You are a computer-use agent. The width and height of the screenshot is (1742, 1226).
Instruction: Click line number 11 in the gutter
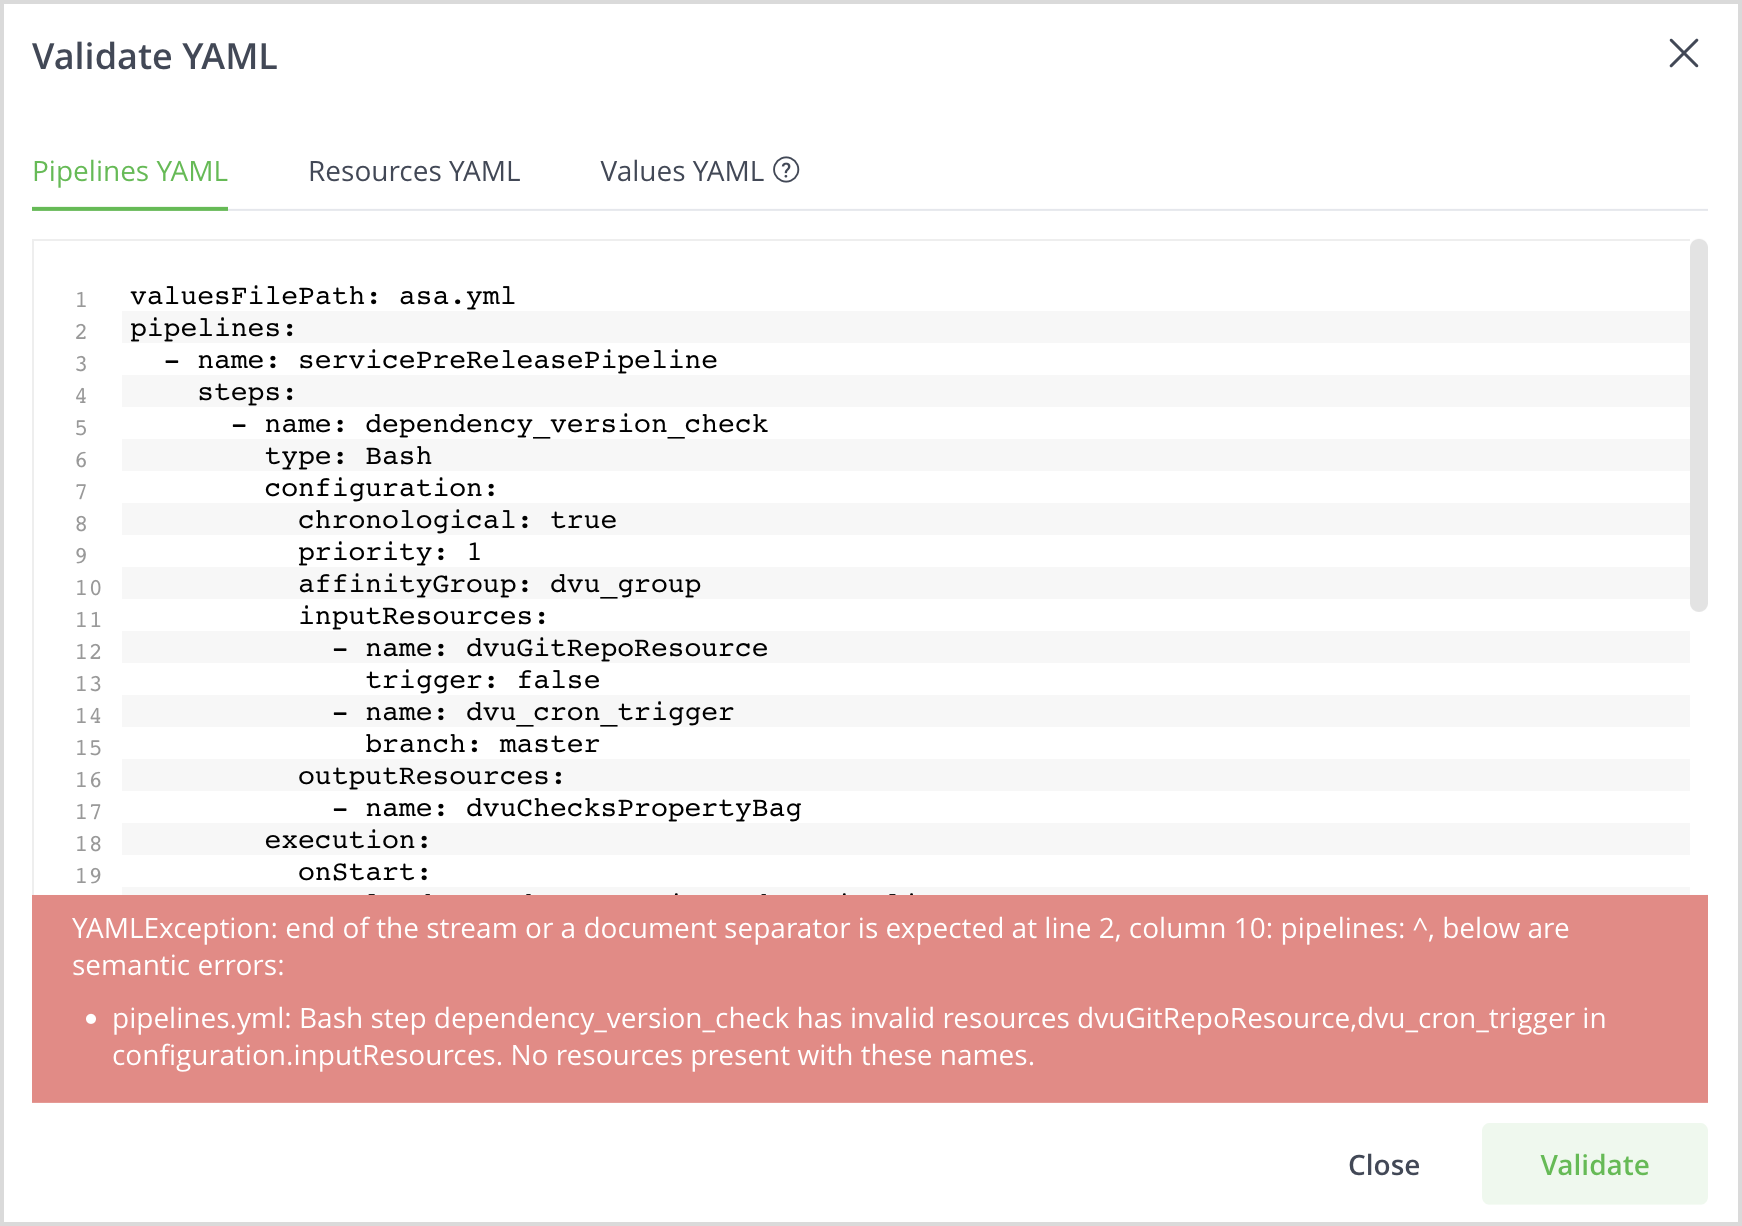(x=88, y=620)
